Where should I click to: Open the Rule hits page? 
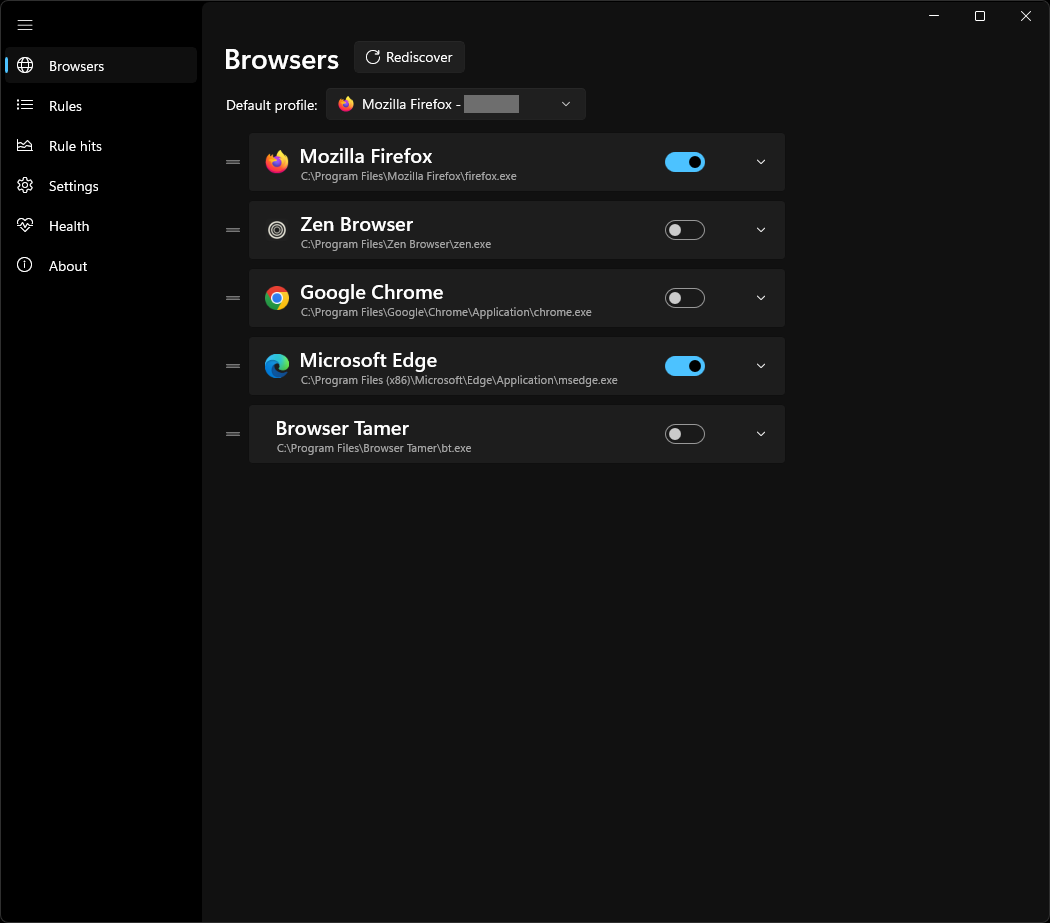tap(101, 146)
